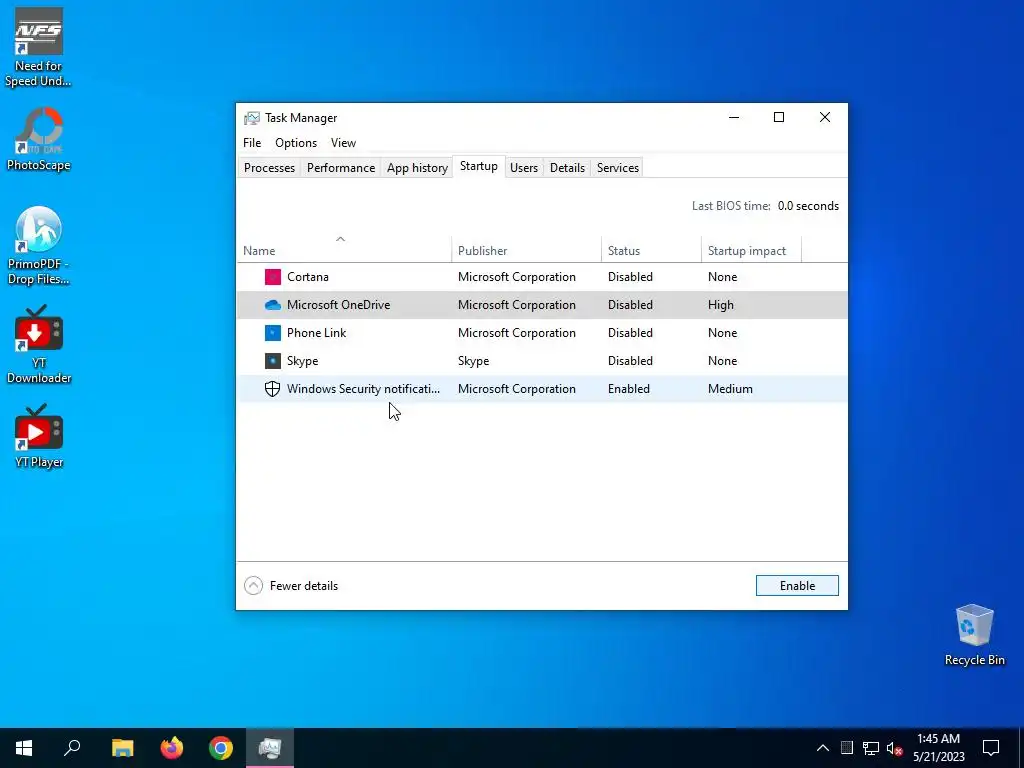Screen dimensions: 1024x768
Task: Click the Microsoft OneDrive cloud icon
Action: coord(272,305)
